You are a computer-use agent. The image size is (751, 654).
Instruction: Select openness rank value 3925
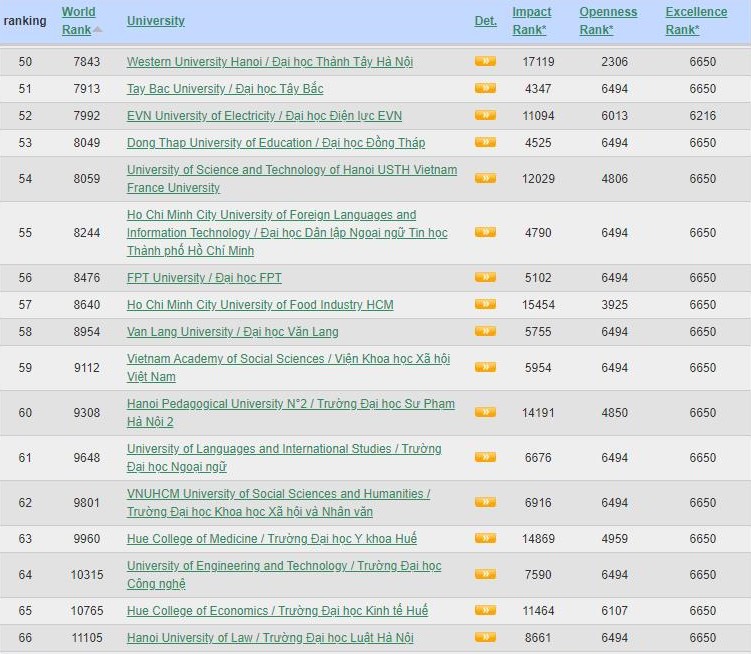614,305
